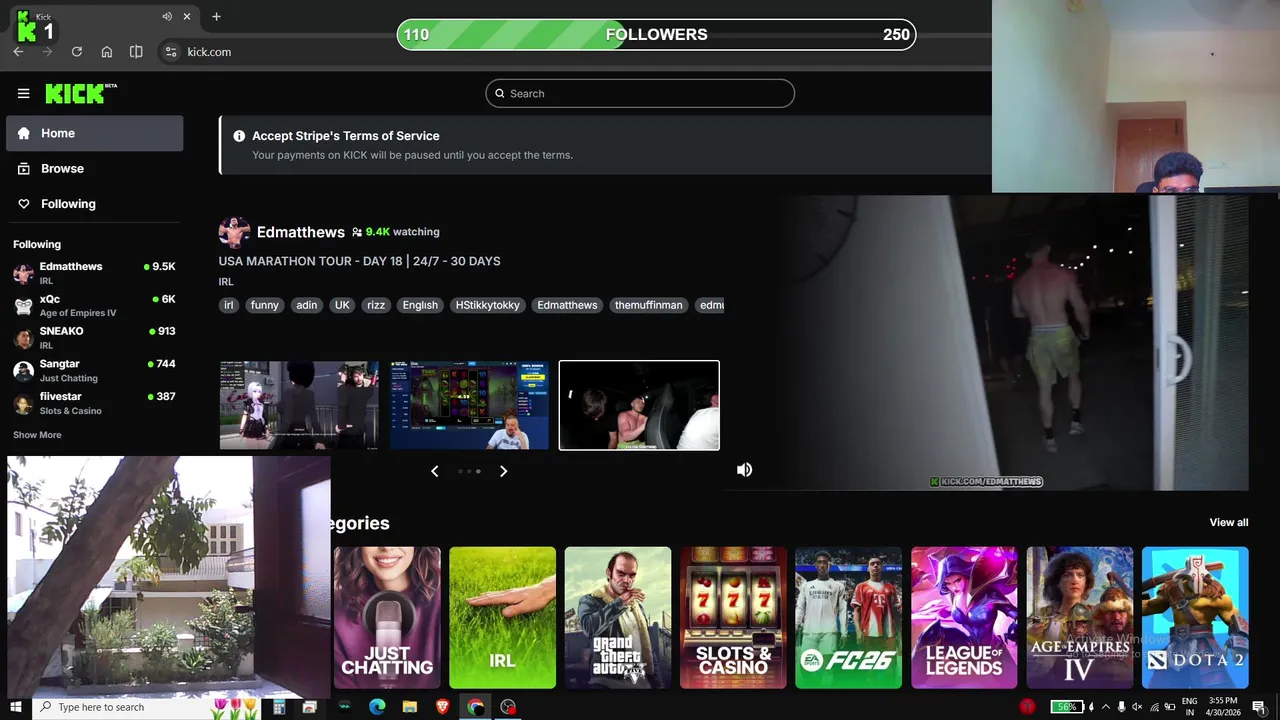Select the adin tag
The width and height of the screenshot is (1280, 720).
pyautogui.click(x=306, y=305)
